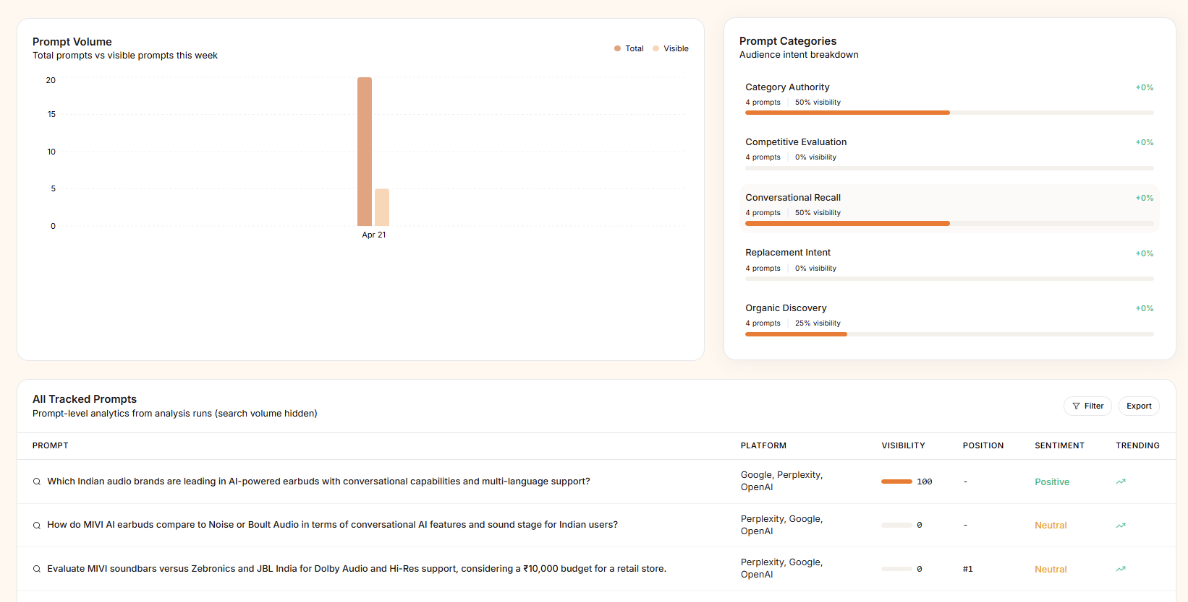Click +0% change next to Replacement Intent
This screenshot has height=602, width=1188.
click(x=1144, y=253)
